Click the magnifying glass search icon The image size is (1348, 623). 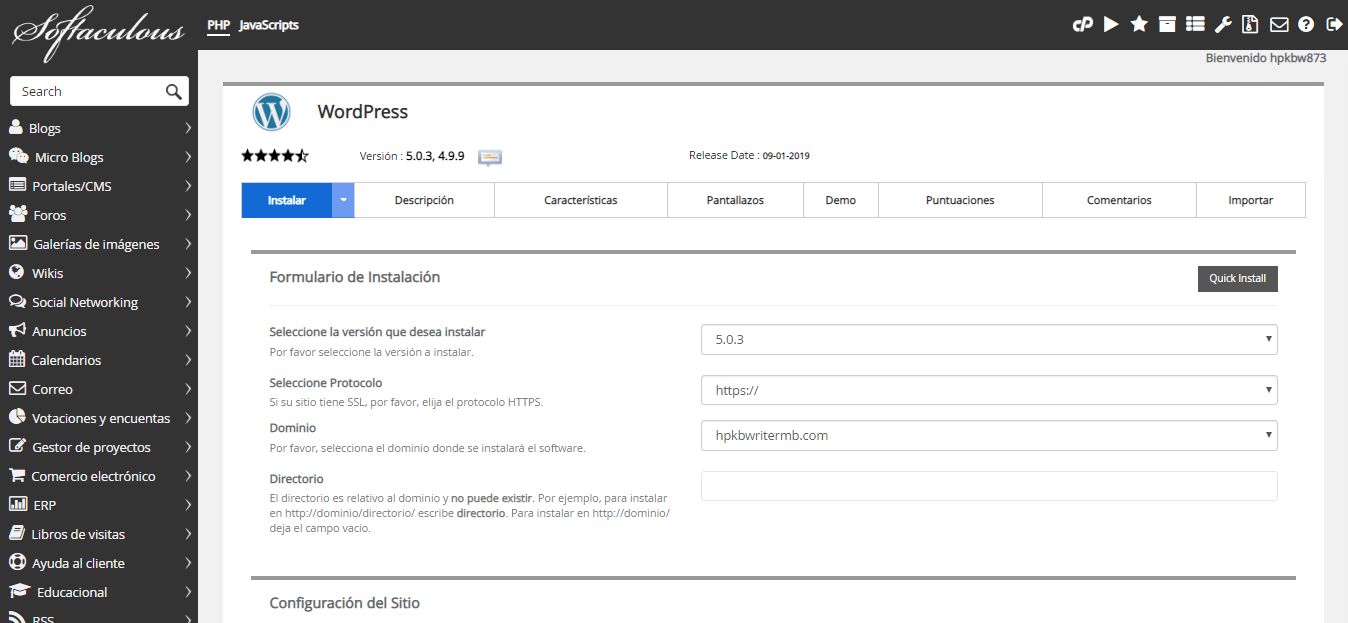pos(174,91)
